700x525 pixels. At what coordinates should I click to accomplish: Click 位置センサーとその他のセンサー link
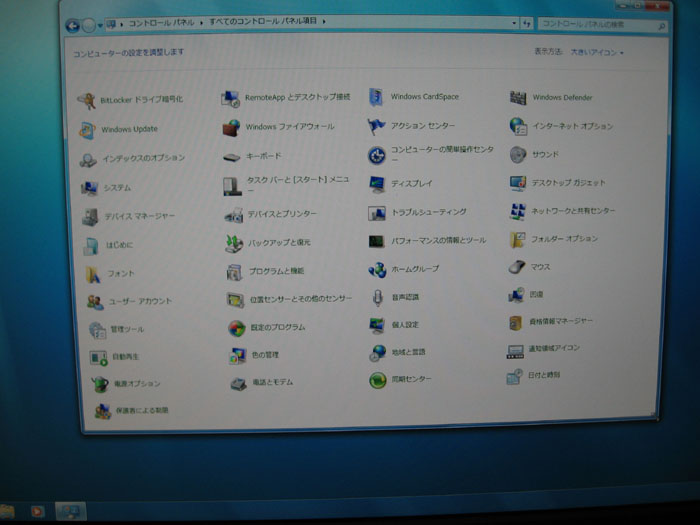301,299
